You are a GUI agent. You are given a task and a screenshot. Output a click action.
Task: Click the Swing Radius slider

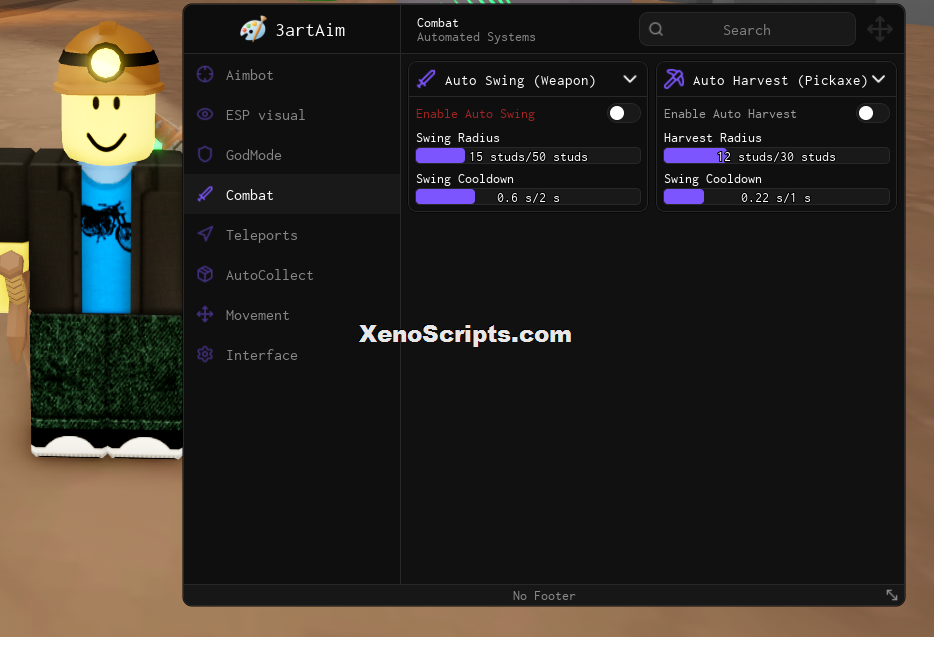click(x=528, y=156)
